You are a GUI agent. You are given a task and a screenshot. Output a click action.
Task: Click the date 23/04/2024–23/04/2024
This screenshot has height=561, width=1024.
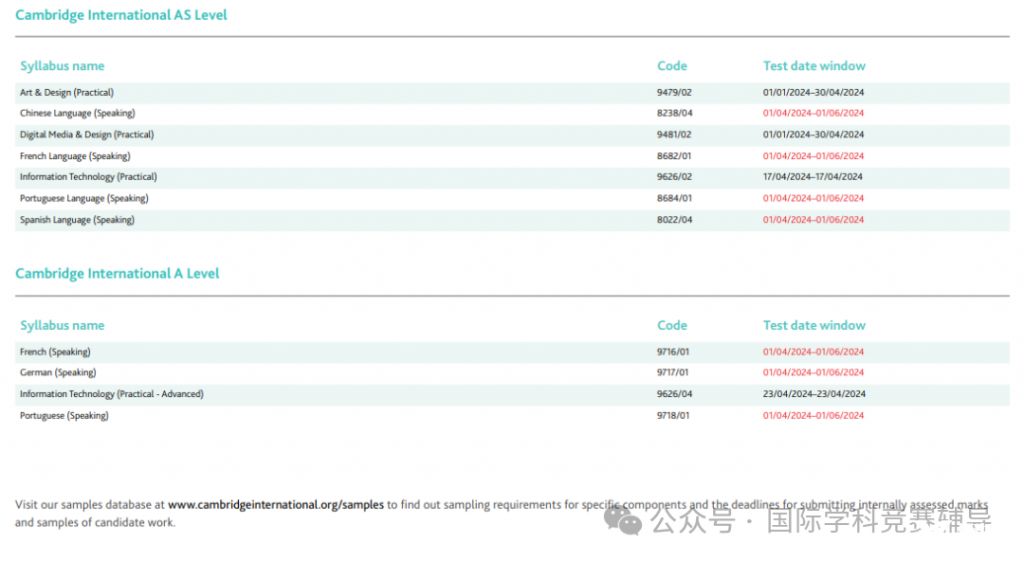tap(814, 394)
